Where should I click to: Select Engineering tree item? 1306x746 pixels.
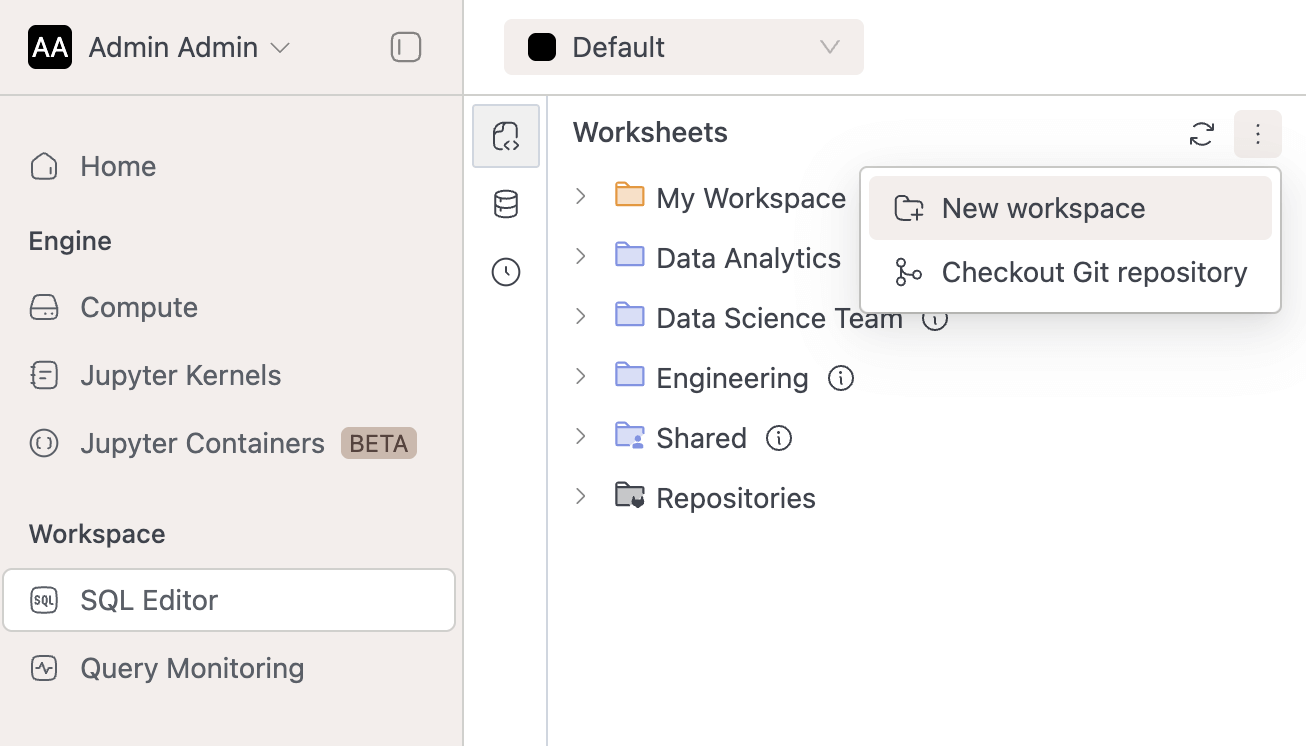pyautogui.click(x=732, y=378)
